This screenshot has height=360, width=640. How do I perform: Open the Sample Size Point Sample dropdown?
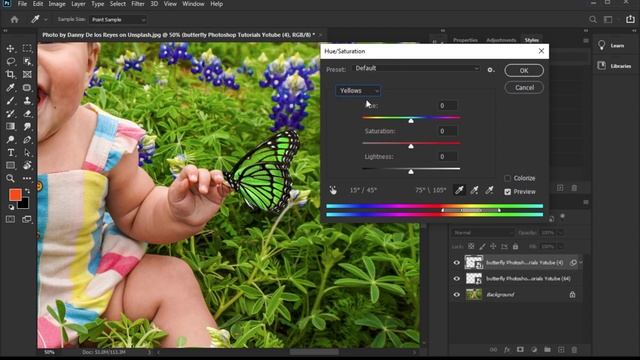click(118, 20)
